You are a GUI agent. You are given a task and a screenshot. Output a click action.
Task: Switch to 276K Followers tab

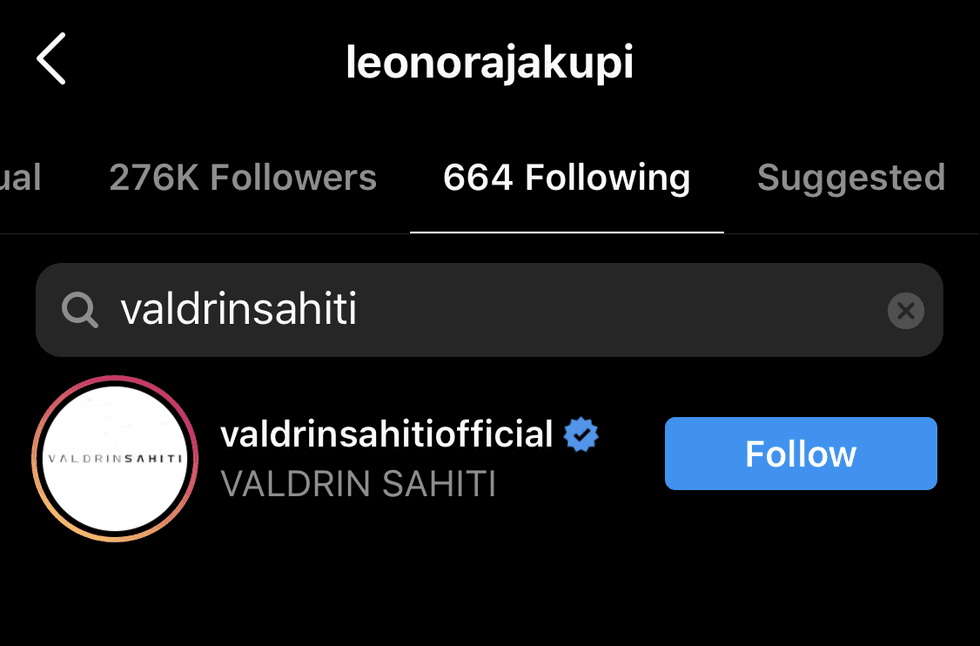point(242,177)
